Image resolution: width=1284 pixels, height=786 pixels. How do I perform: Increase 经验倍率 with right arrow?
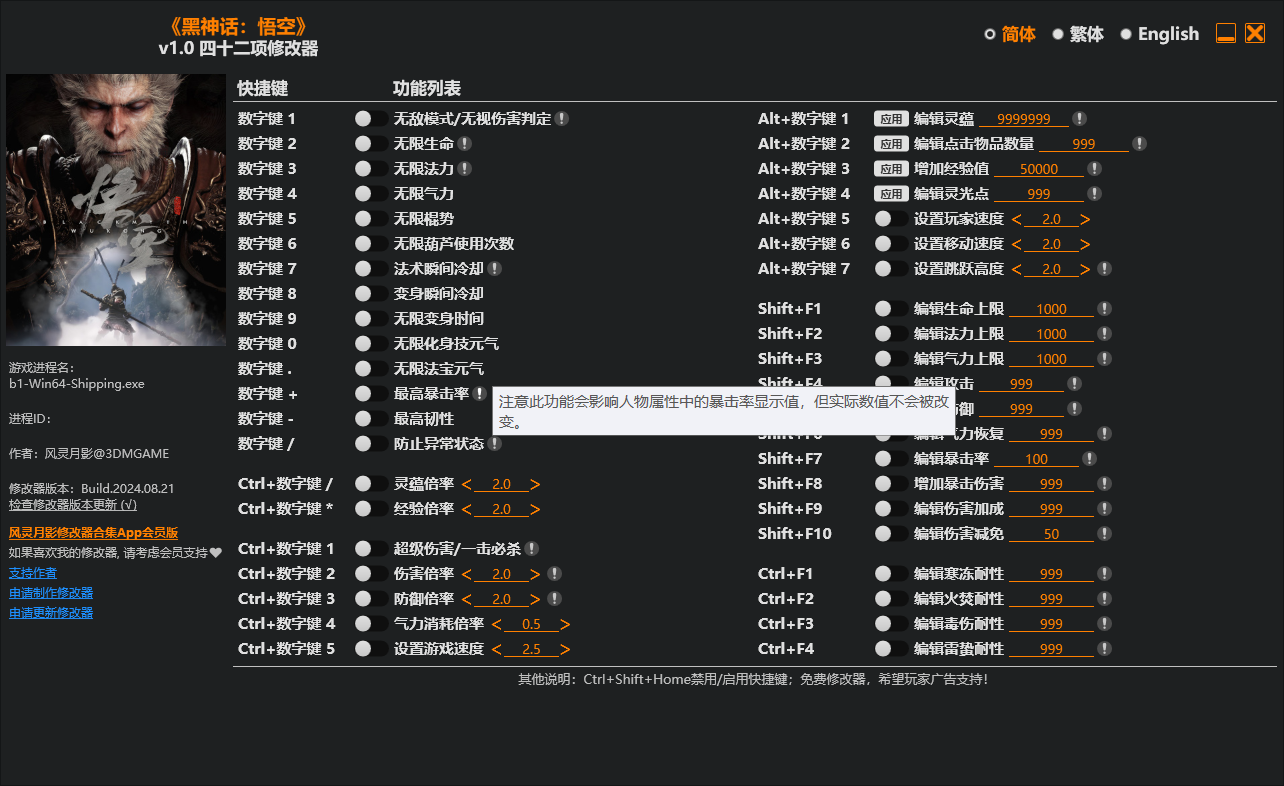point(535,509)
